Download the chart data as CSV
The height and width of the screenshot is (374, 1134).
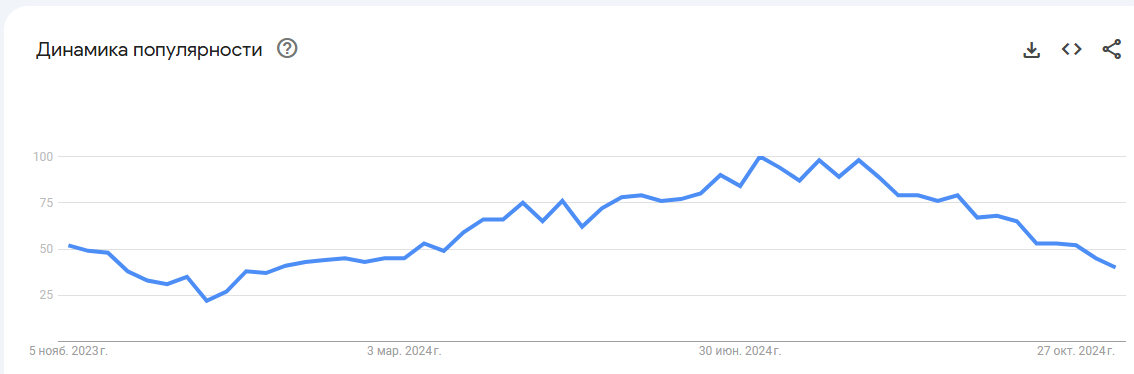tap(1031, 50)
